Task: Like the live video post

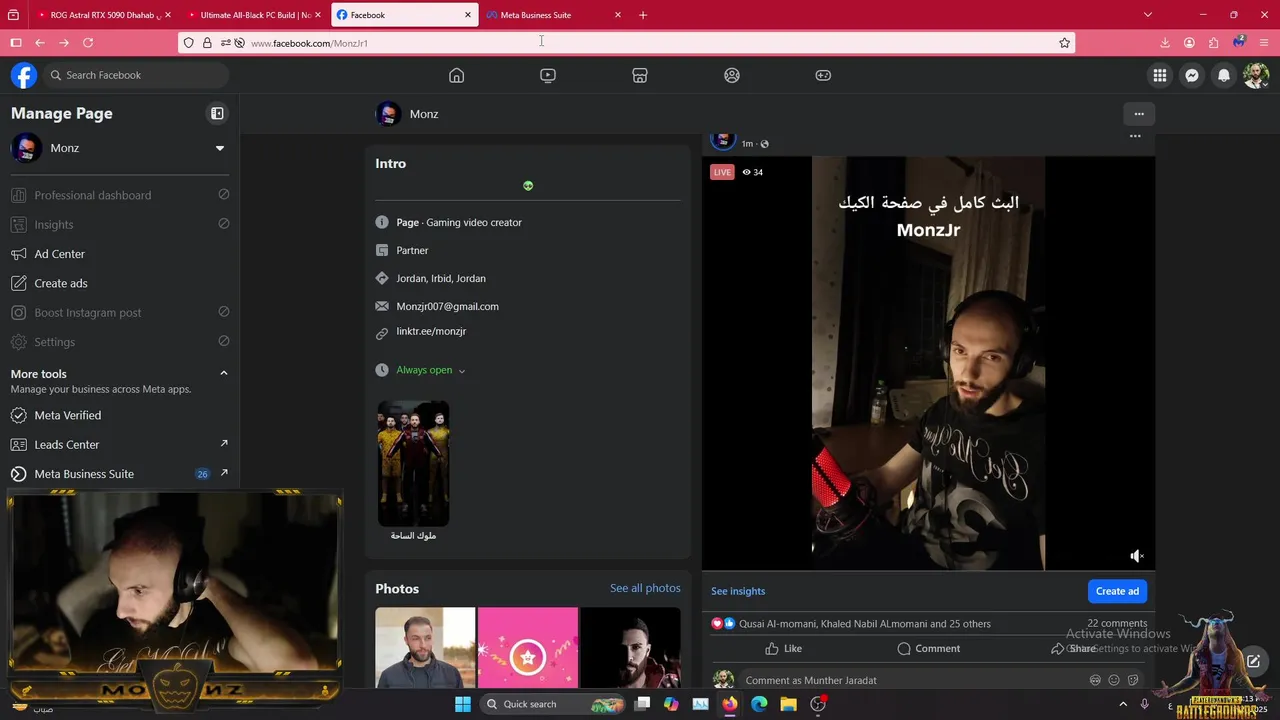Action: coord(783,648)
